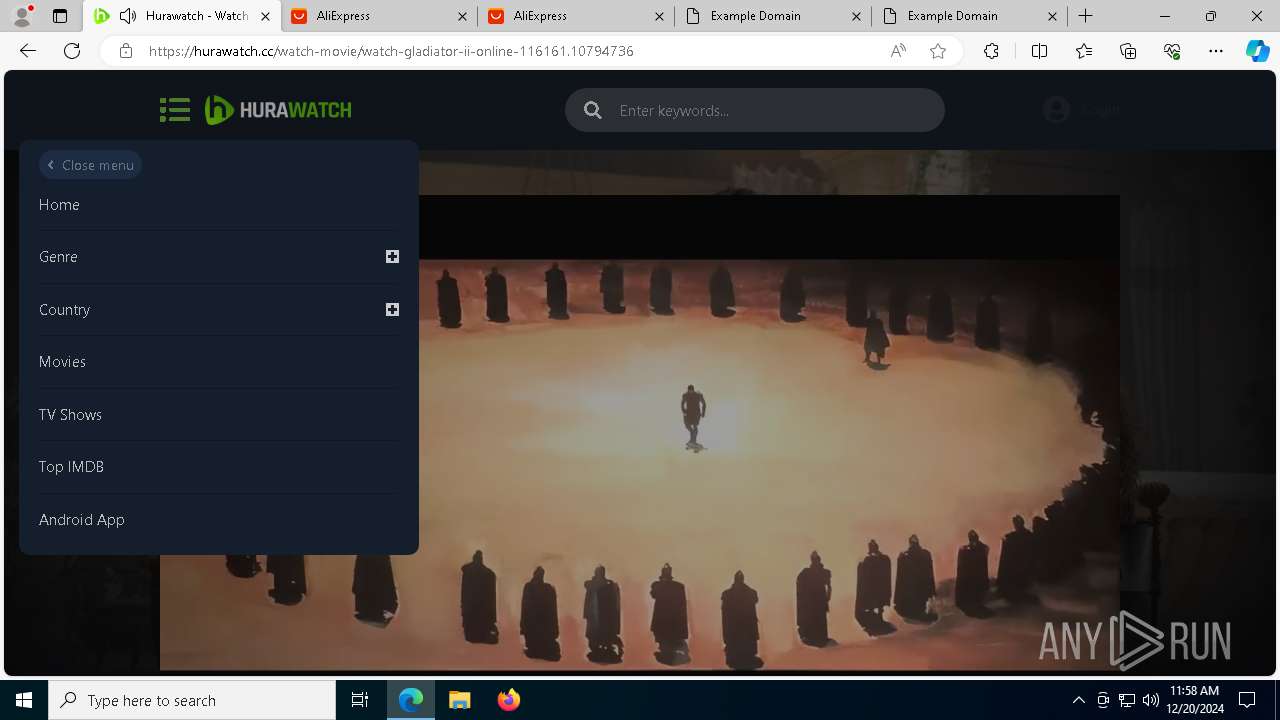Close the second Example Domain tab
The image size is (1280, 720).
(1053, 16)
